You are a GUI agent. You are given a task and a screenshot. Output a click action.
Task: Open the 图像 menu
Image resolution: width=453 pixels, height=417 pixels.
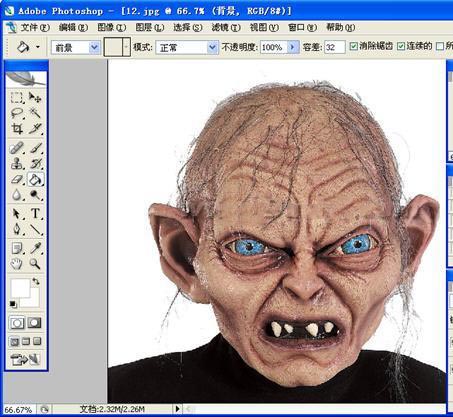pos(111,27)
